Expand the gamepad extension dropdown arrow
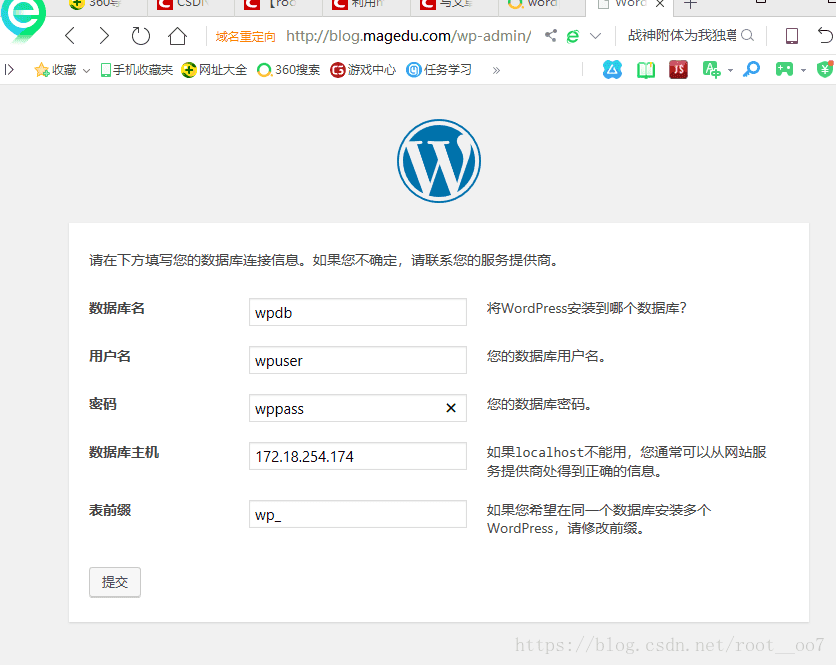The width and height of the screenshot is (836, 665). [803, 70]
